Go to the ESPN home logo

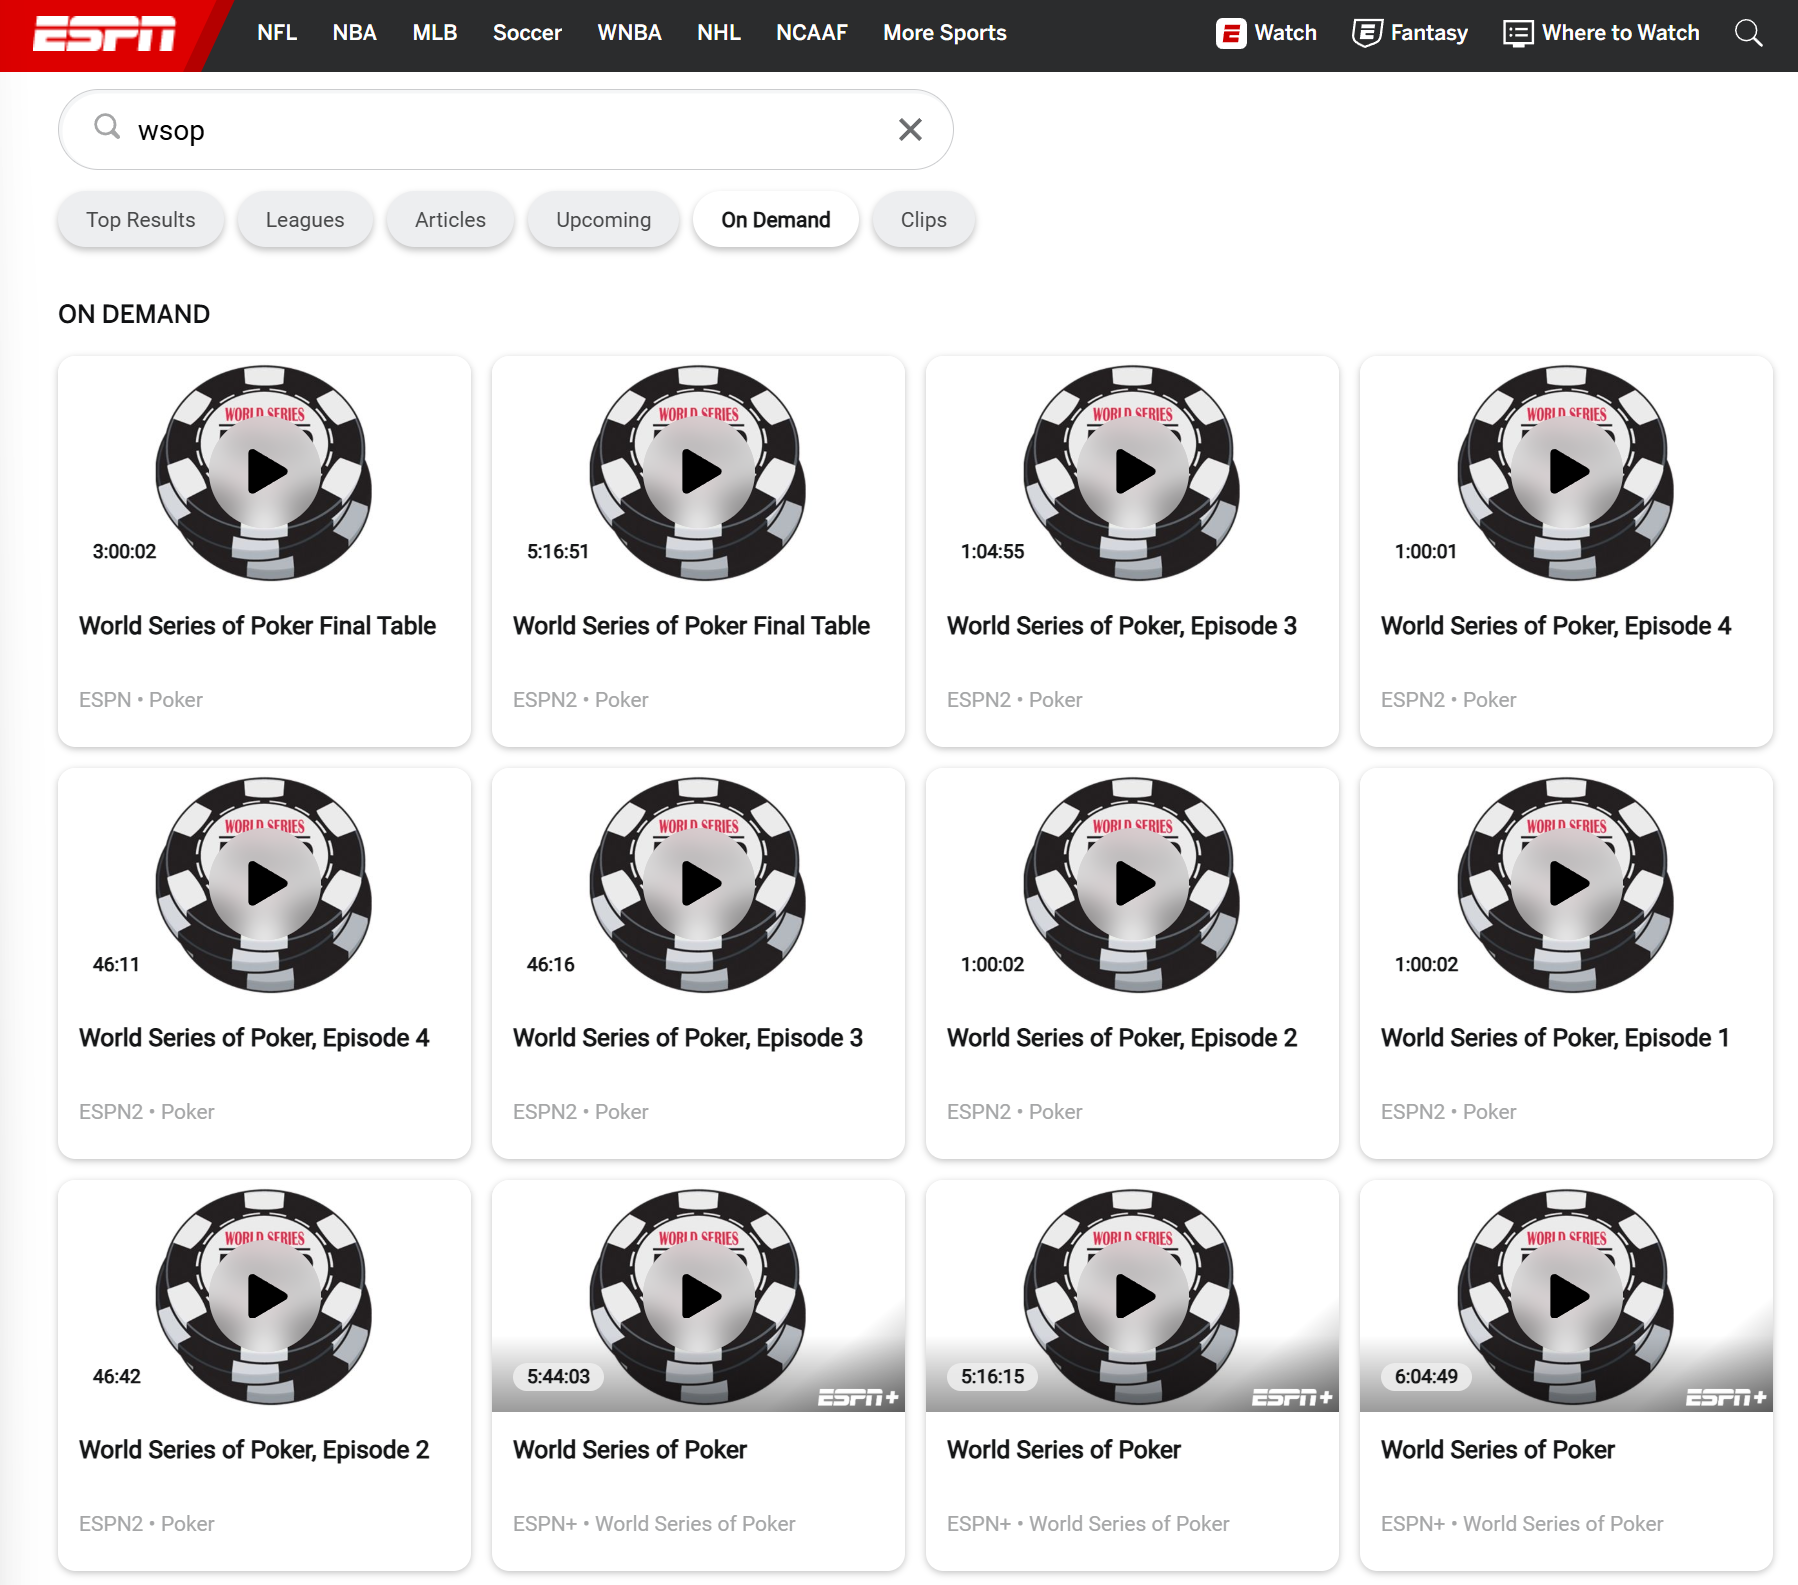click(105, 33)
